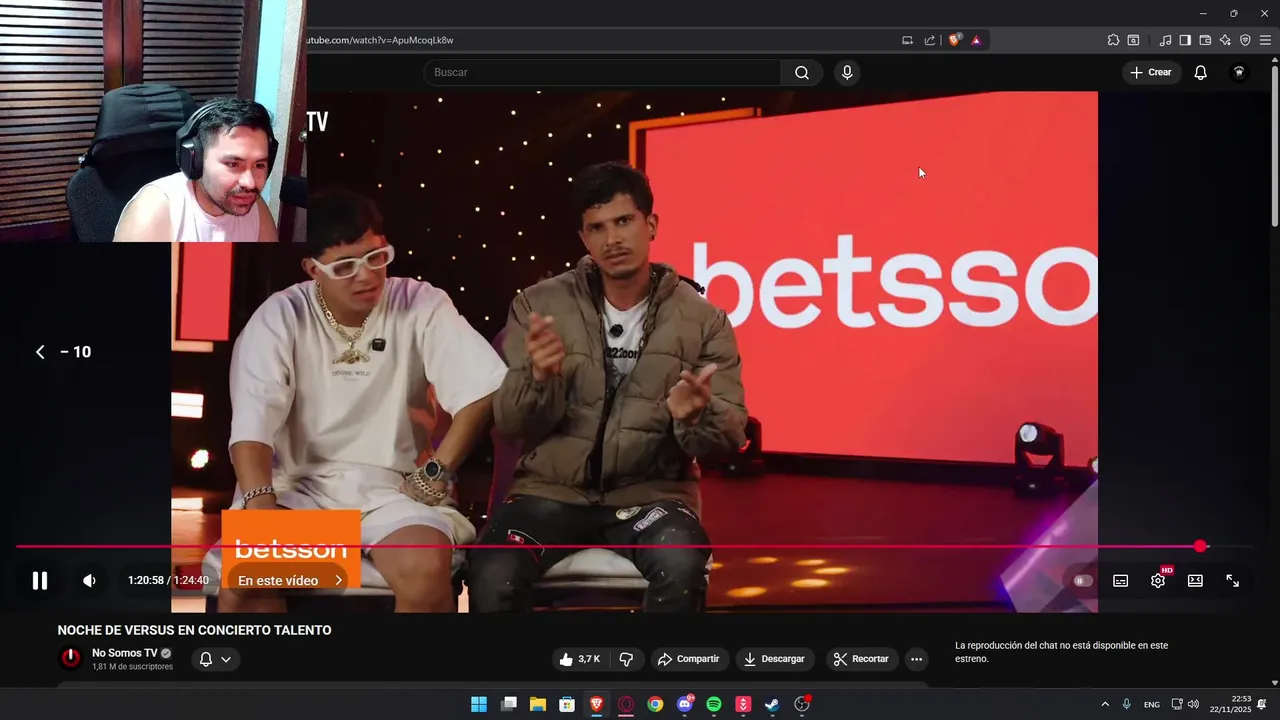Click the 'Descargar' download button
The width and height of the screenshot is (1280, 720).
click(775, 659)
